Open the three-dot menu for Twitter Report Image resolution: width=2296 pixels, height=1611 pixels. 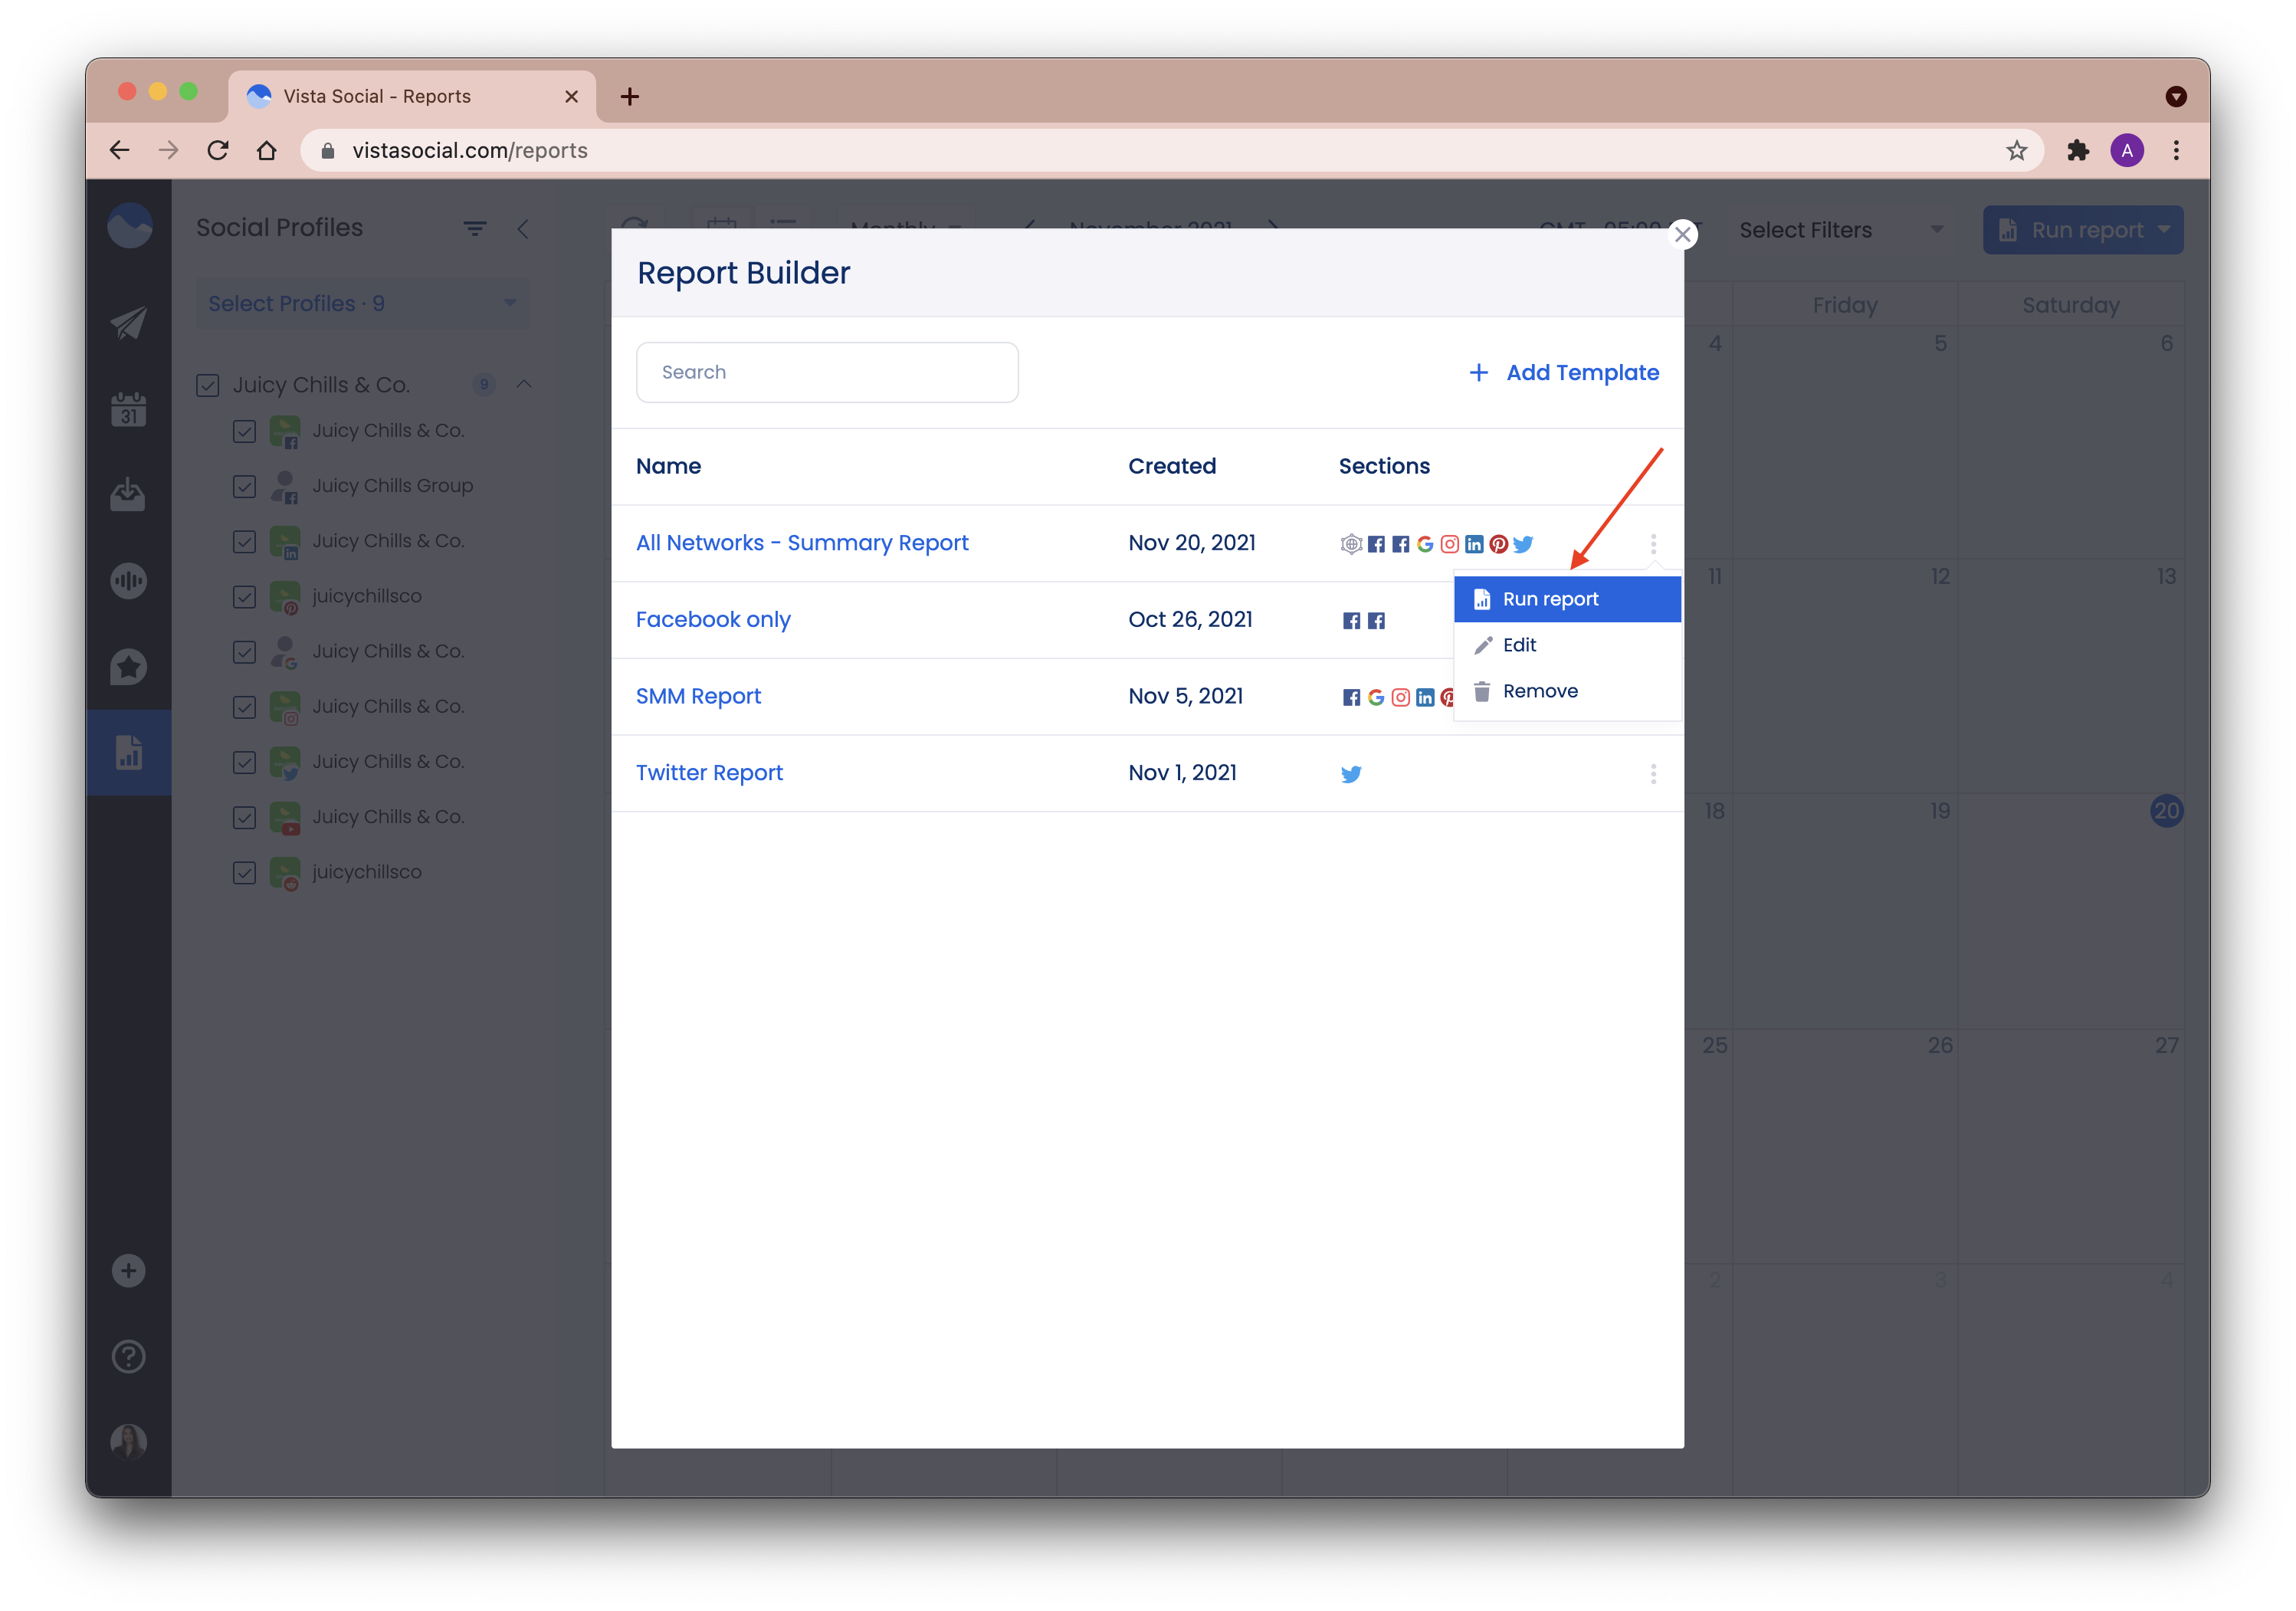[x=1653, y=773]
